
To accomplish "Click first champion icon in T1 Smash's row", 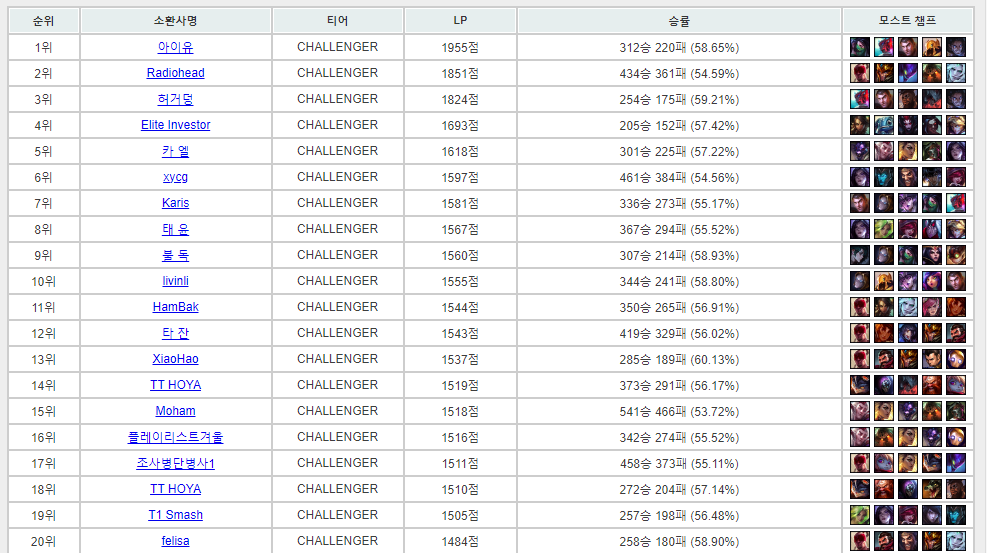I will click(860, 515).
